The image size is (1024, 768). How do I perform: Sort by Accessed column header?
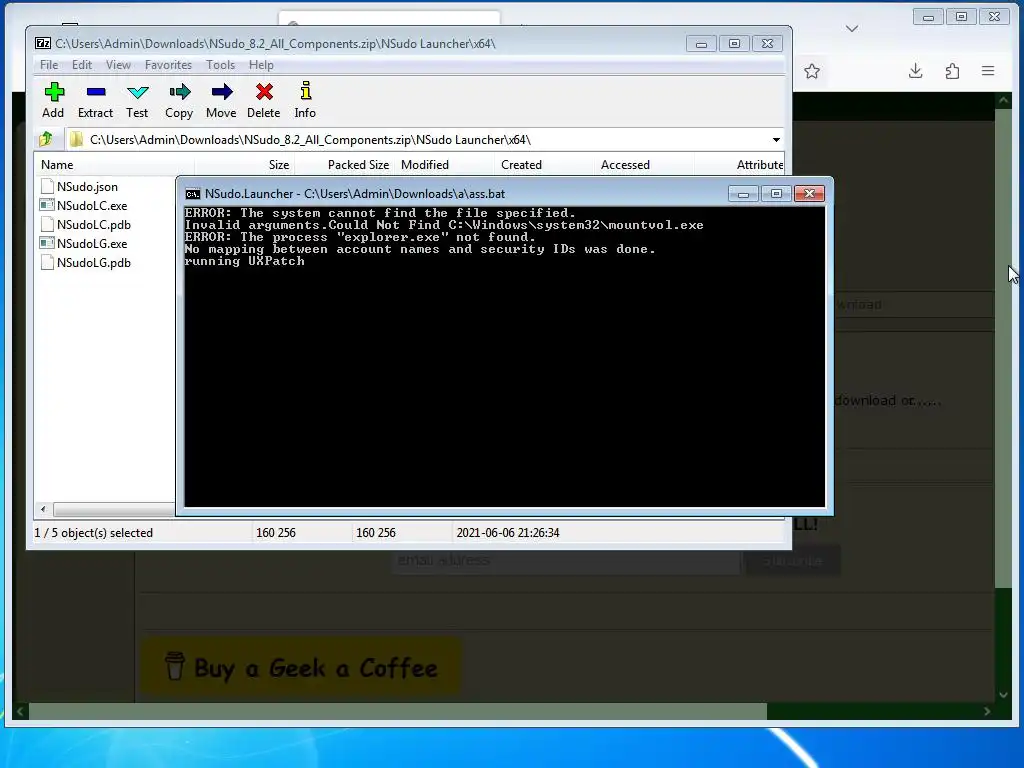pyautogui.click(x=645, y=165)
